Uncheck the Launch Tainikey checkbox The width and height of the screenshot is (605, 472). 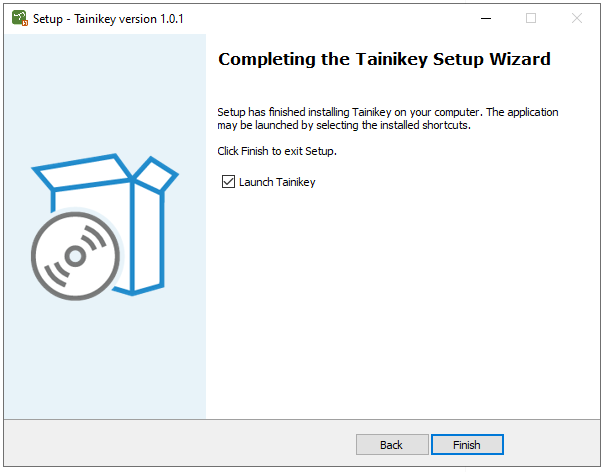pos(228,182)
